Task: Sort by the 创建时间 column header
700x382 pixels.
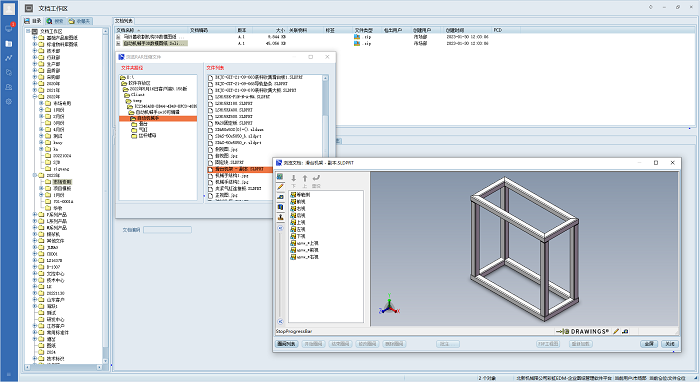Action: click(x=467, y=30)
